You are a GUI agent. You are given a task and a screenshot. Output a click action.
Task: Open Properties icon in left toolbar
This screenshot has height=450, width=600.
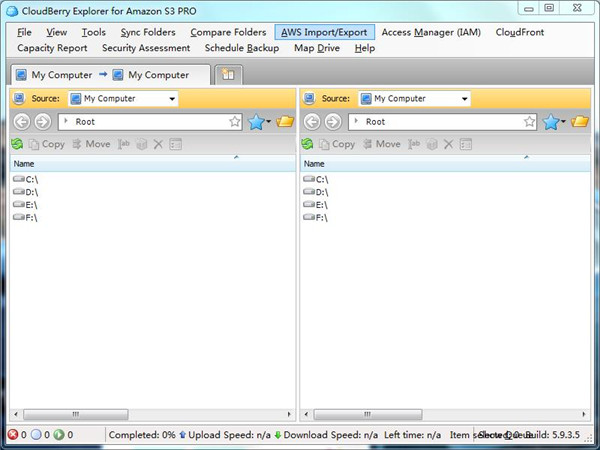tap(175, 144)
